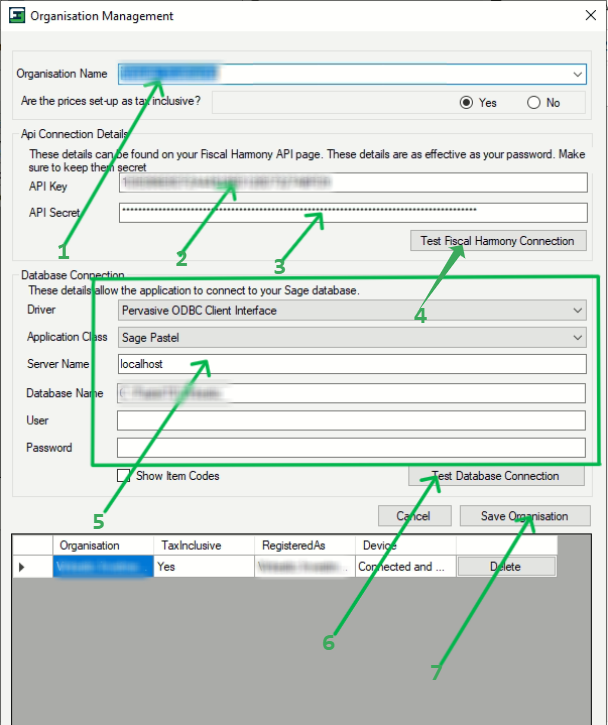Select the blurred Organisation cell in the table
Screen dimensions: 608x725
(x=103, y=566)
